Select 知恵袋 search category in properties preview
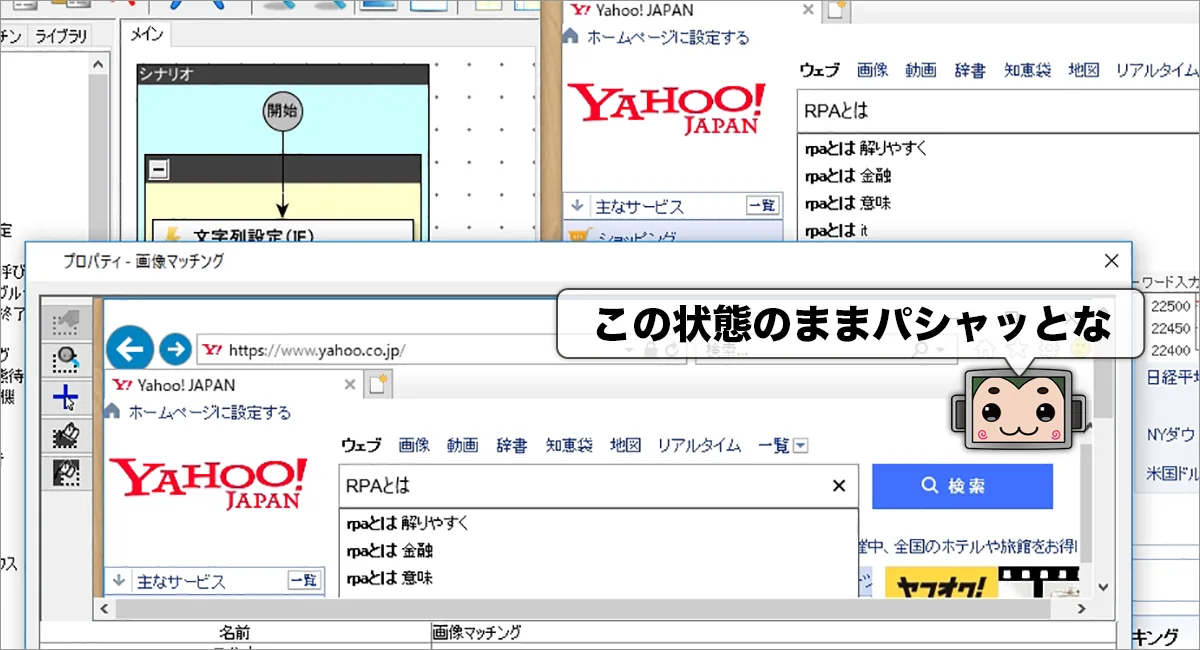This screenshot has height=650, width=1200. (x=569, y=445)
